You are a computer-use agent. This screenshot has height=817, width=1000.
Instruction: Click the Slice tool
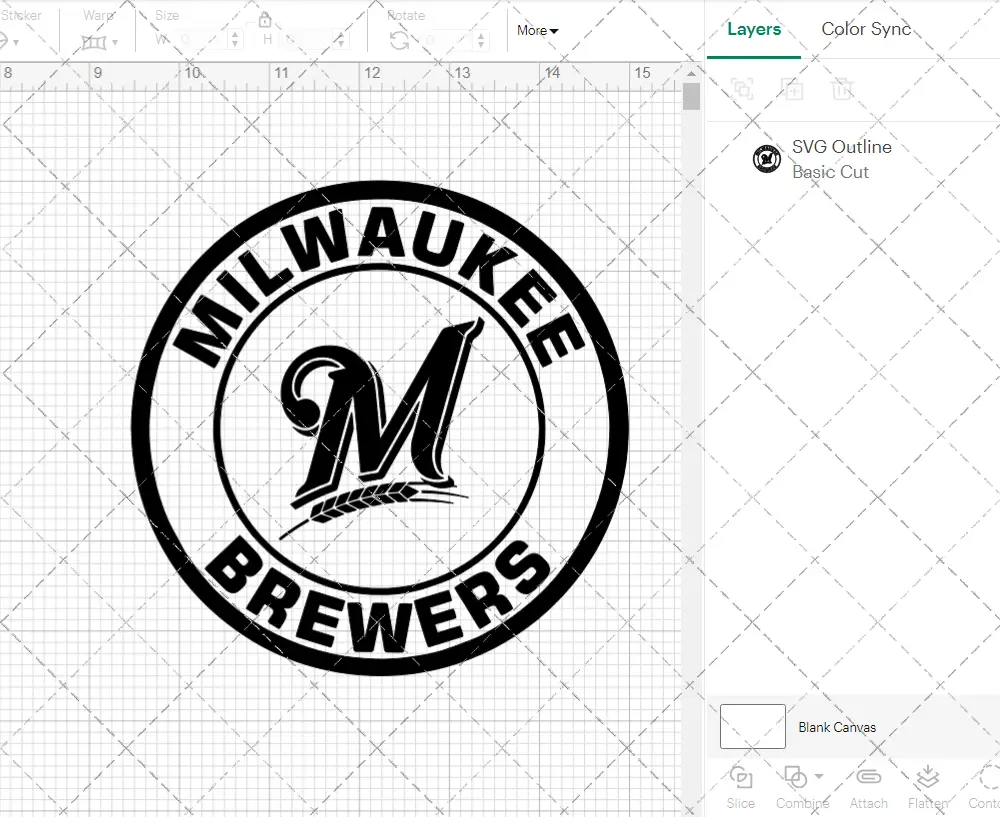tap(740, 788)
